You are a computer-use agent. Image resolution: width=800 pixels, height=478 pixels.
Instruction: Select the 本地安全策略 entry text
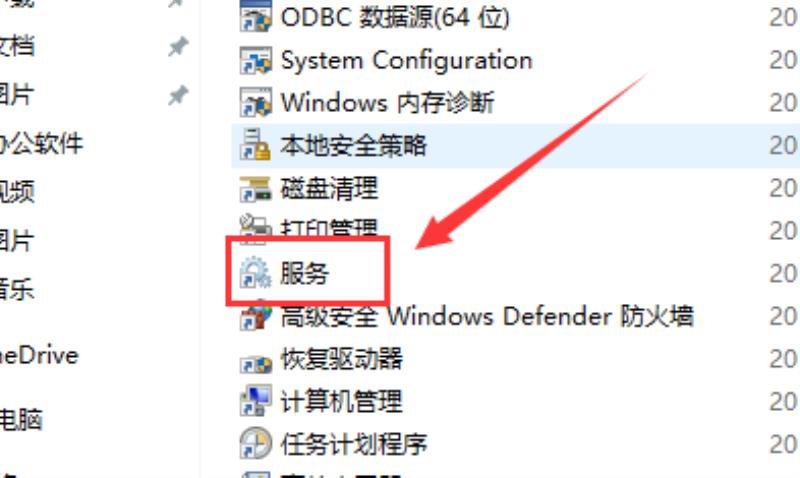click(x=353, y=145)
